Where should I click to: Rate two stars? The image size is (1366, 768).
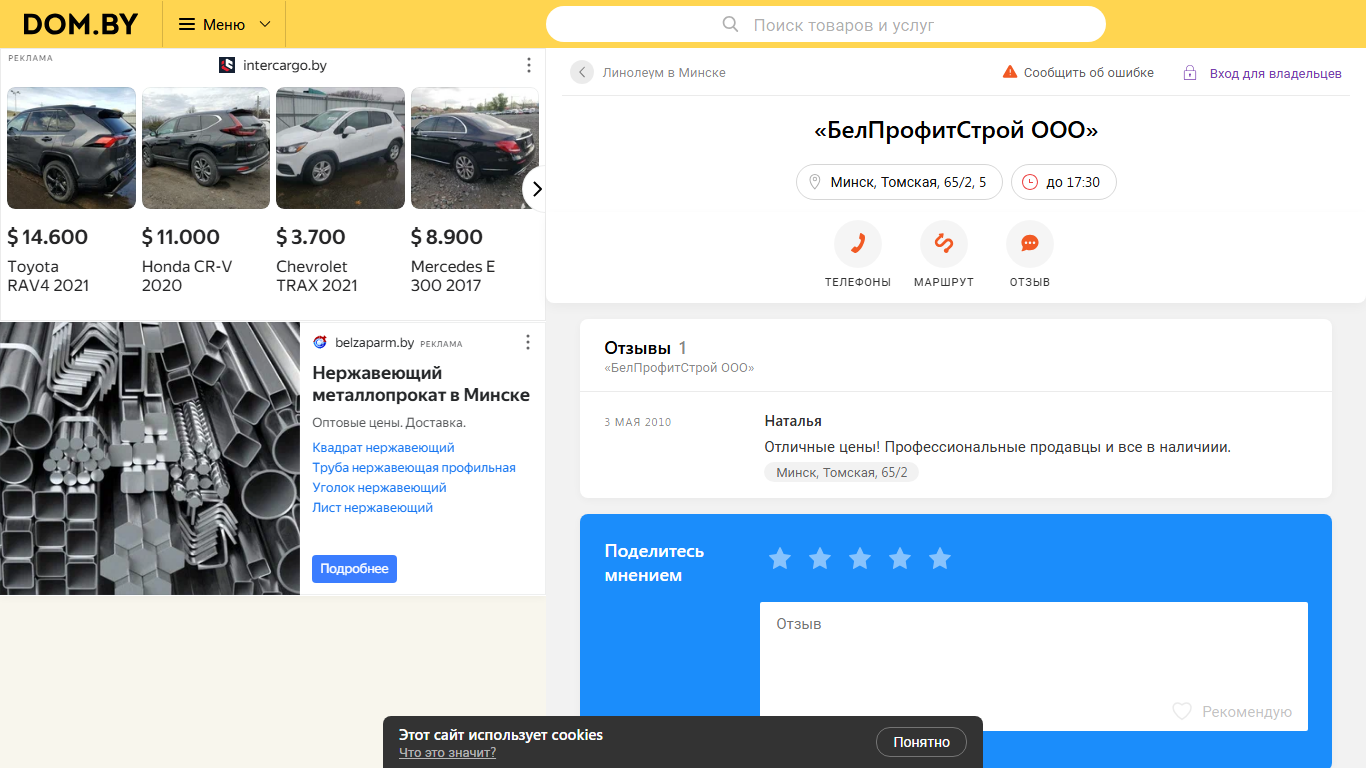[x=820, y=558]
